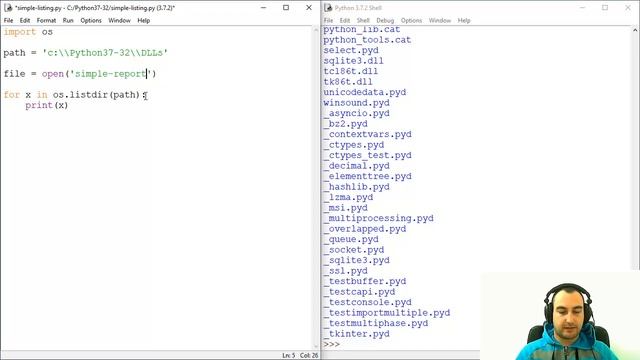Open Shell menu in Python Shell window
The image size is (640, 360).
pos(363,20)
